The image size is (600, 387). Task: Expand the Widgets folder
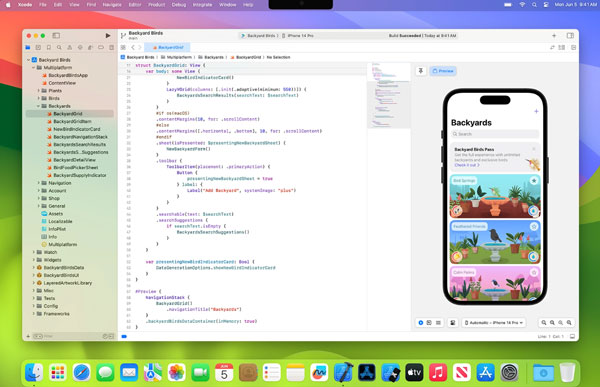point(34,260)
